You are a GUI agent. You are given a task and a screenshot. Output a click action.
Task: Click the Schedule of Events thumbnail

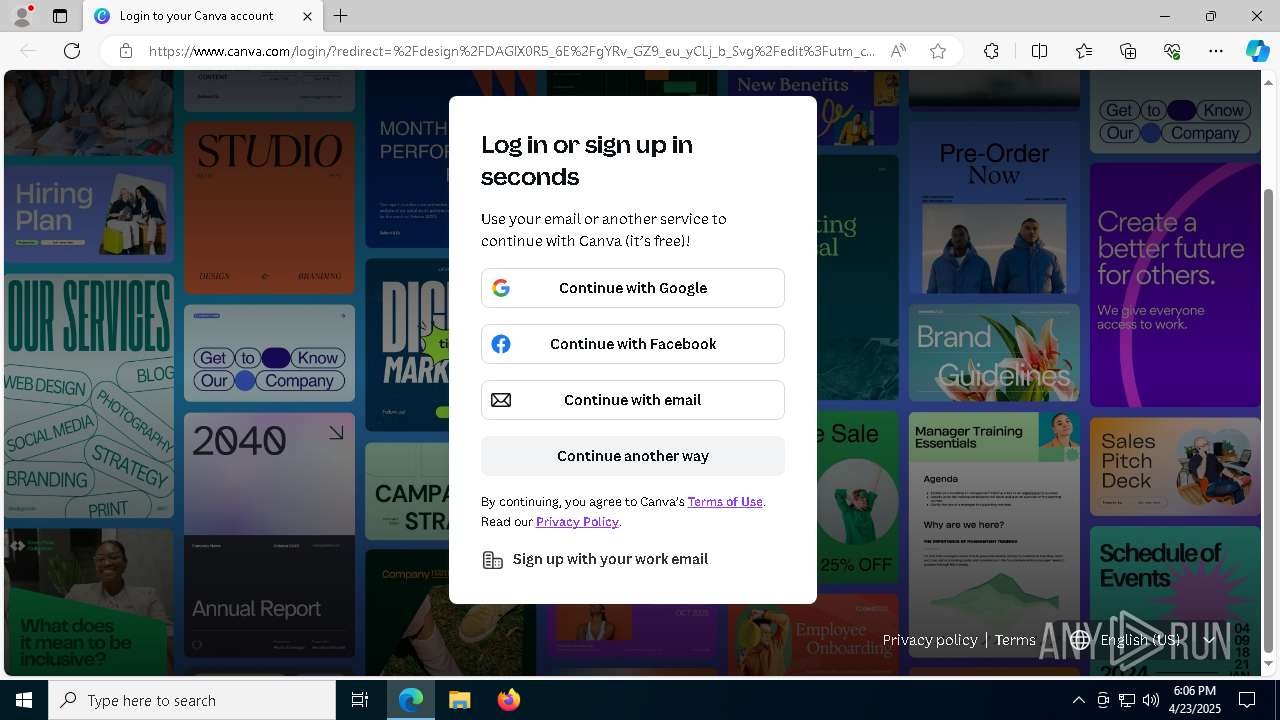pyautogui.click(x=1175, y=600)
